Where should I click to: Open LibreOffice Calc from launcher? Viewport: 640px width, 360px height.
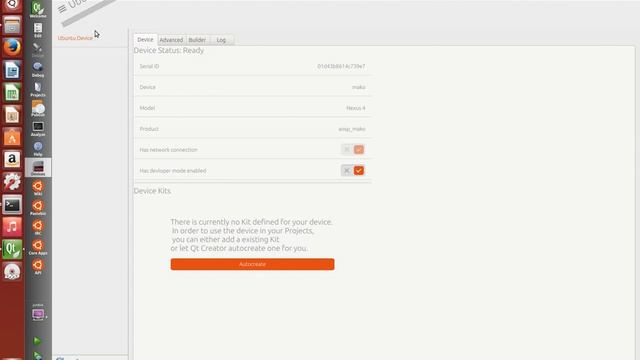[x=12, y=93]
